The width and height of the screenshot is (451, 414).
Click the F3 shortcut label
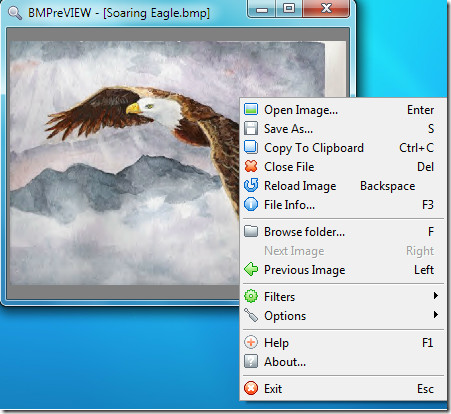pos(428,205)
